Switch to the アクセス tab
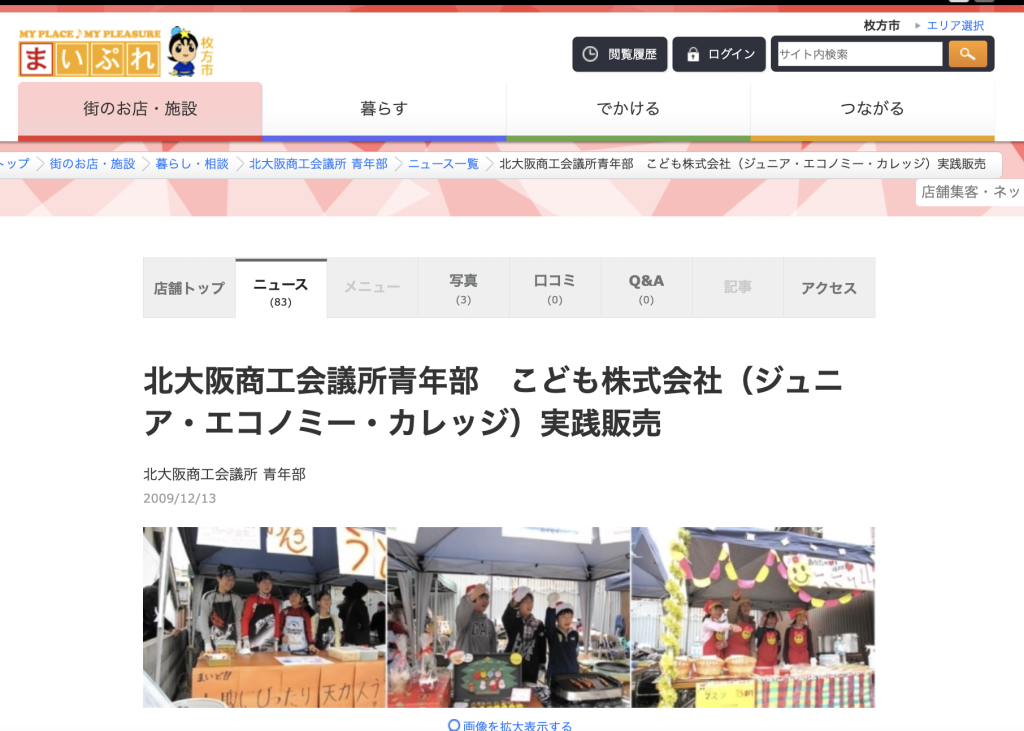This screenshot has width=1024, height=731. coord(828,288)
